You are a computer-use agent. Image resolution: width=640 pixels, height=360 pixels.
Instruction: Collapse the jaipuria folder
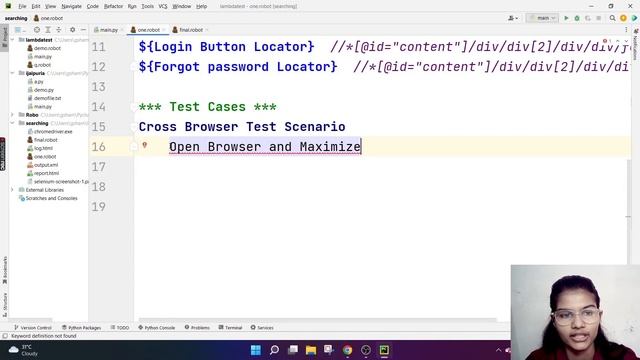pos(12,73)
